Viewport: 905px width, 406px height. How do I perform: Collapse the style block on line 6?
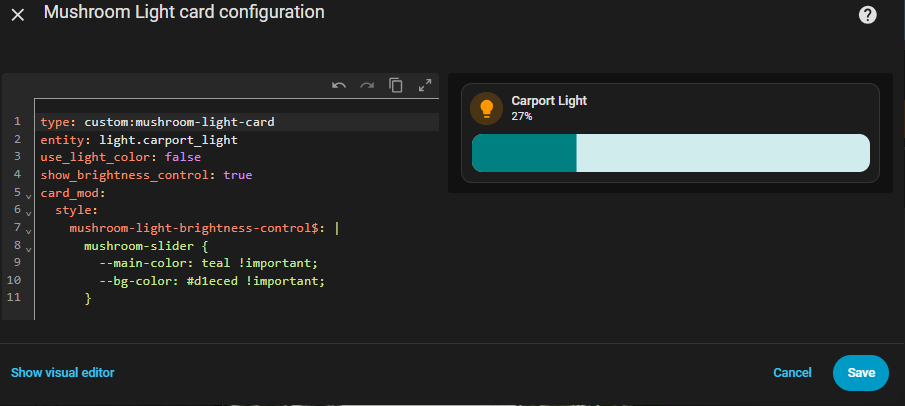[x=28, y=212]
